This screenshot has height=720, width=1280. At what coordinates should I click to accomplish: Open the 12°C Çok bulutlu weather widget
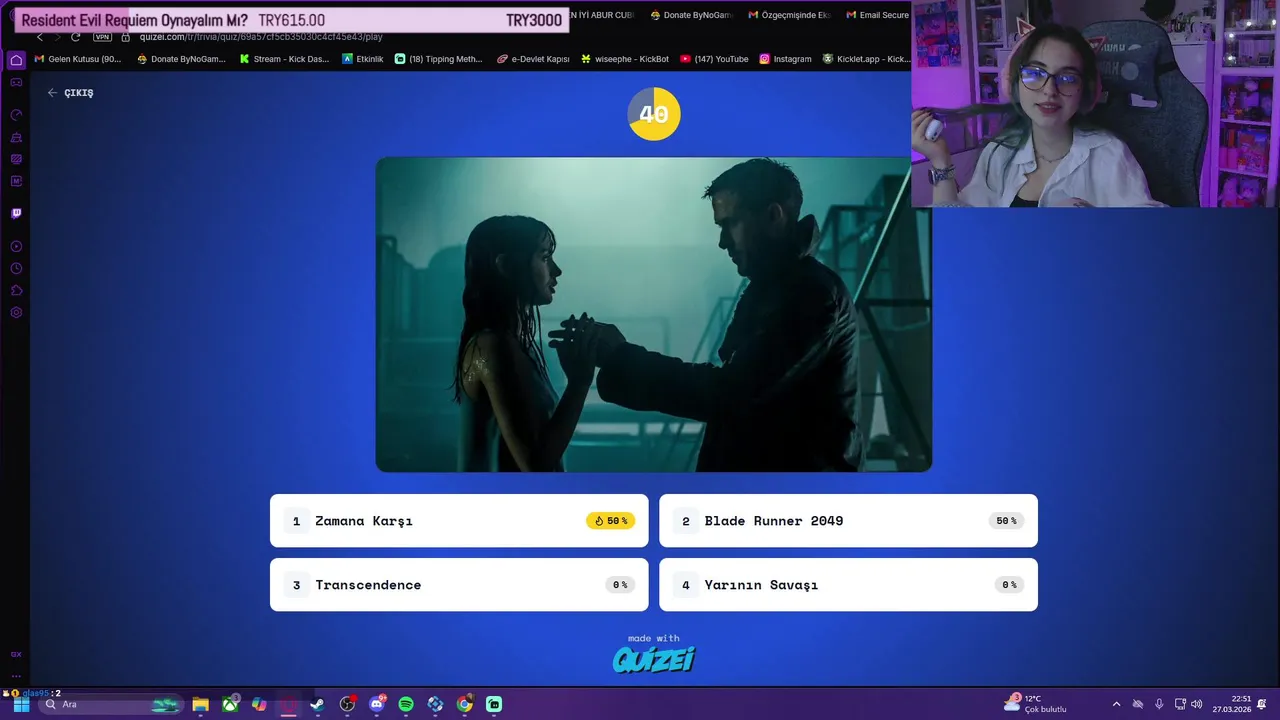point(1036,704)
